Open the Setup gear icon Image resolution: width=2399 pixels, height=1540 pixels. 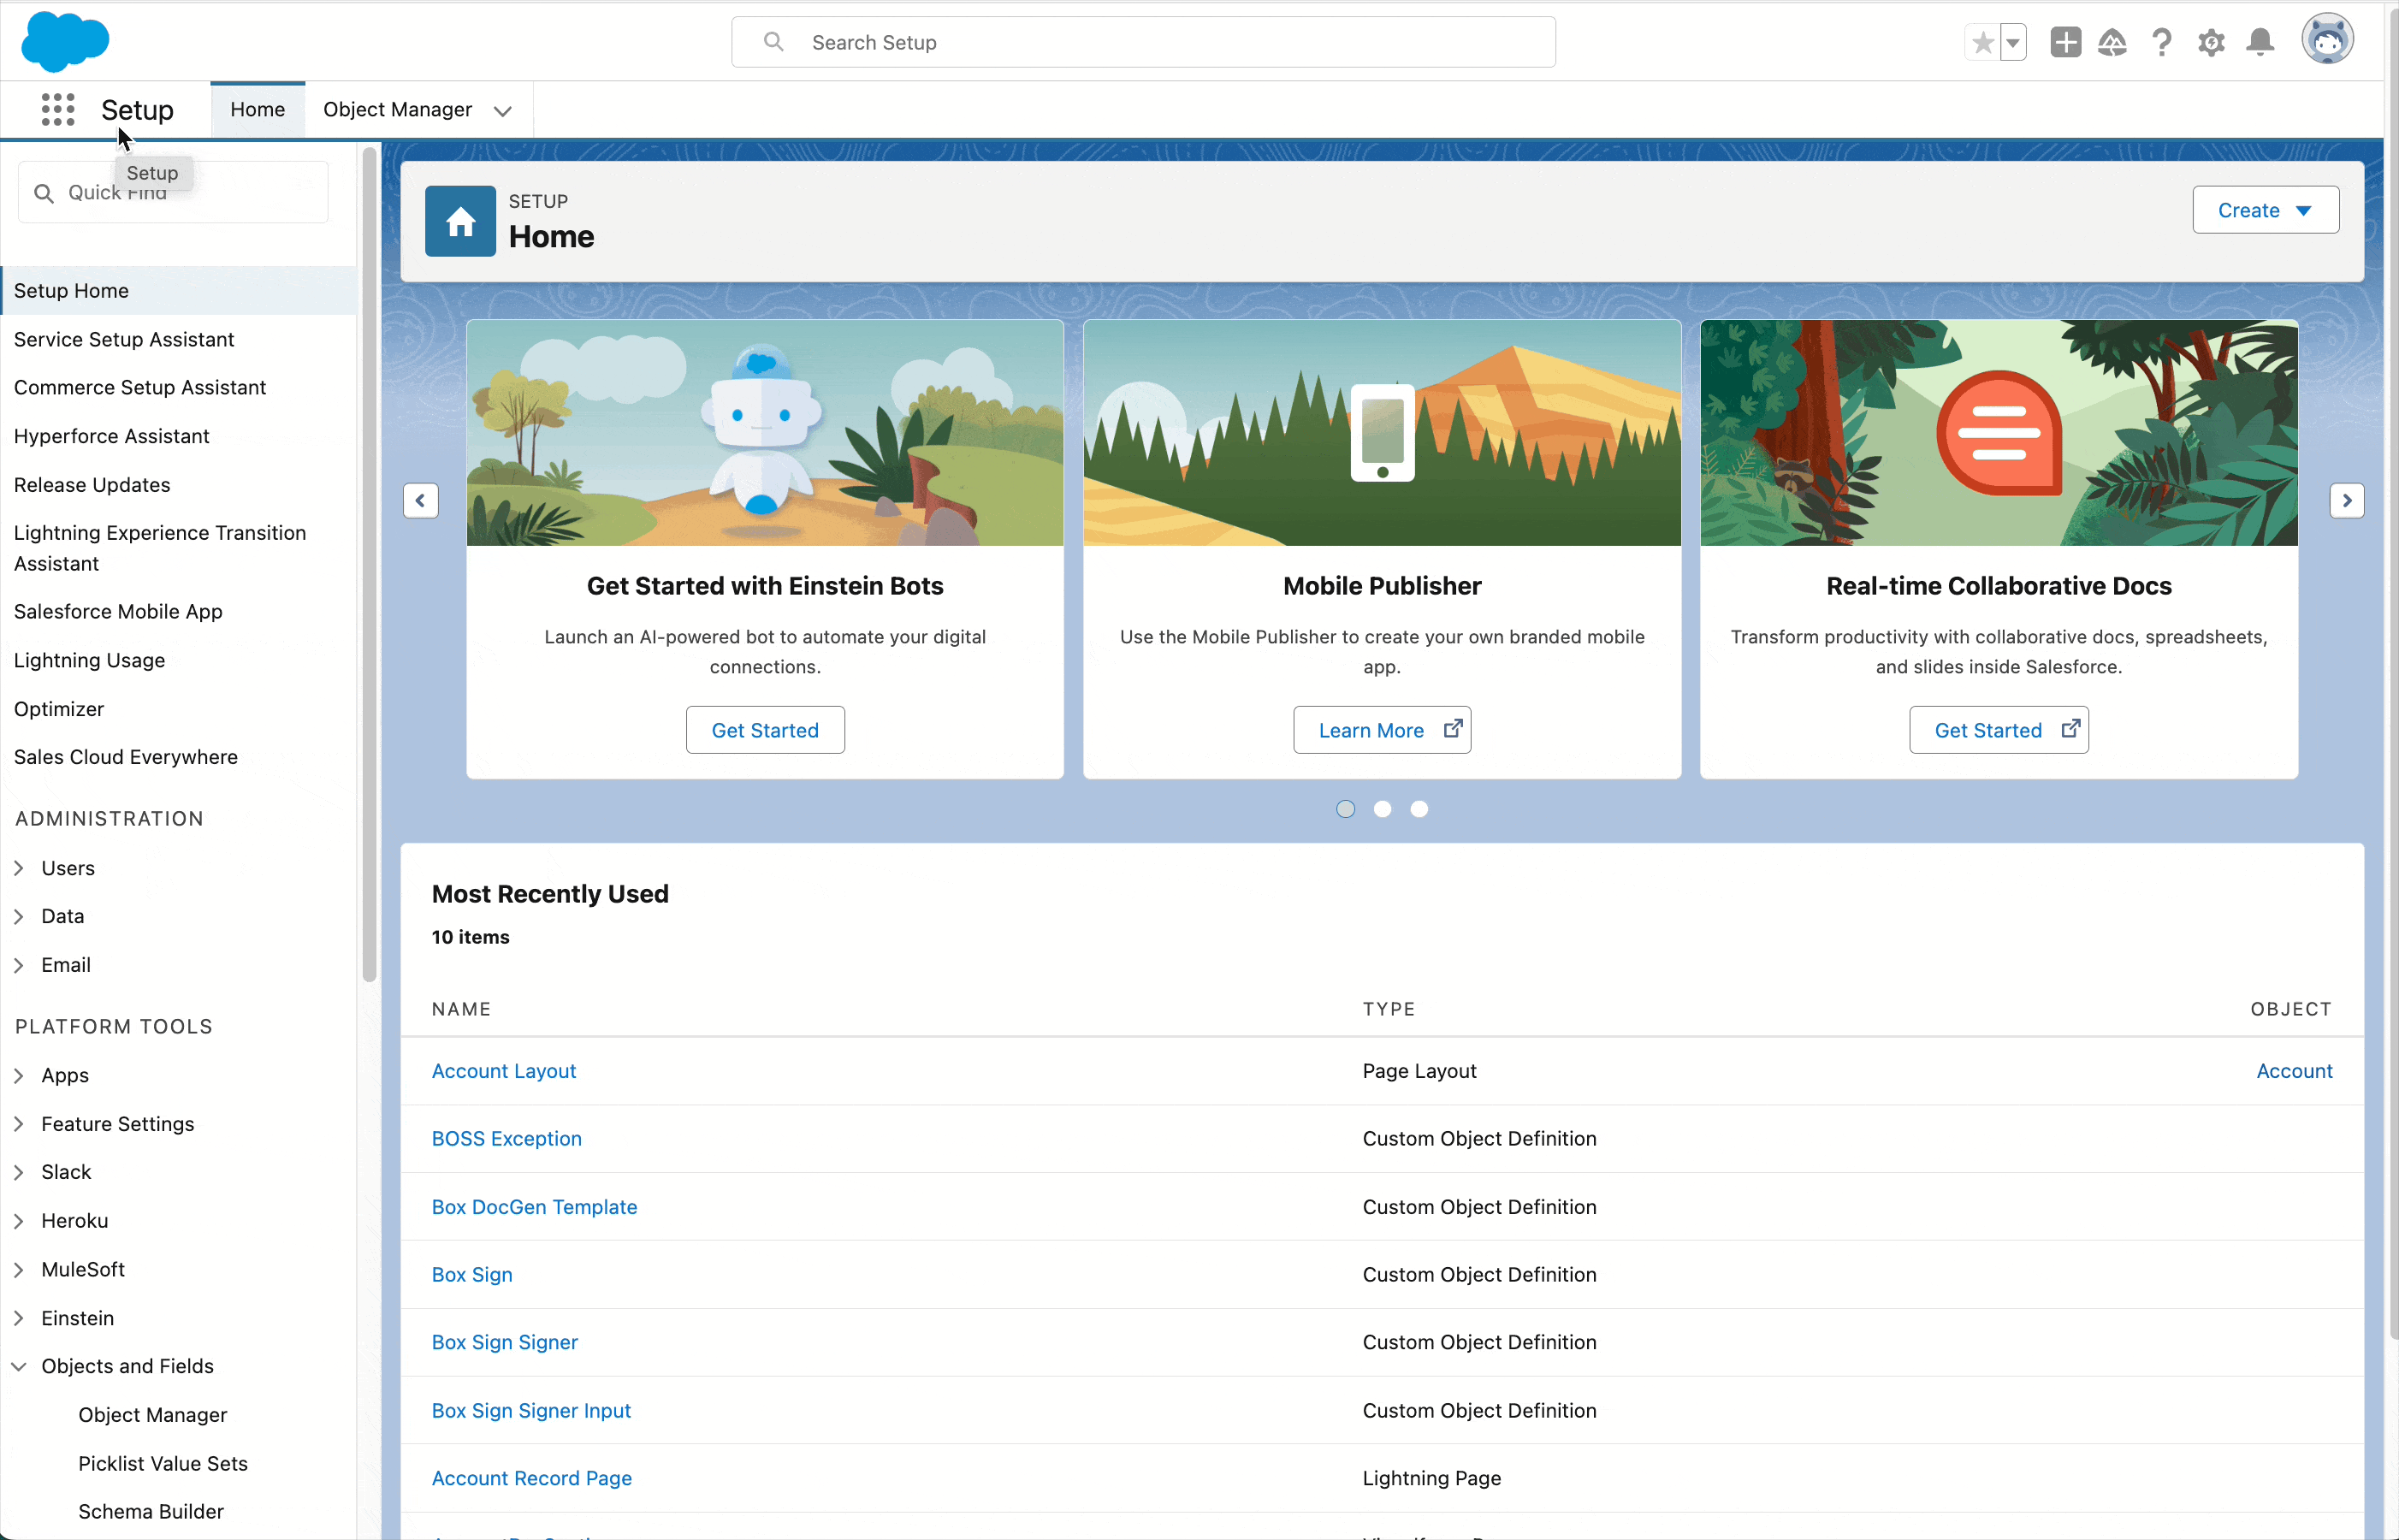(x=2211, y=42)
